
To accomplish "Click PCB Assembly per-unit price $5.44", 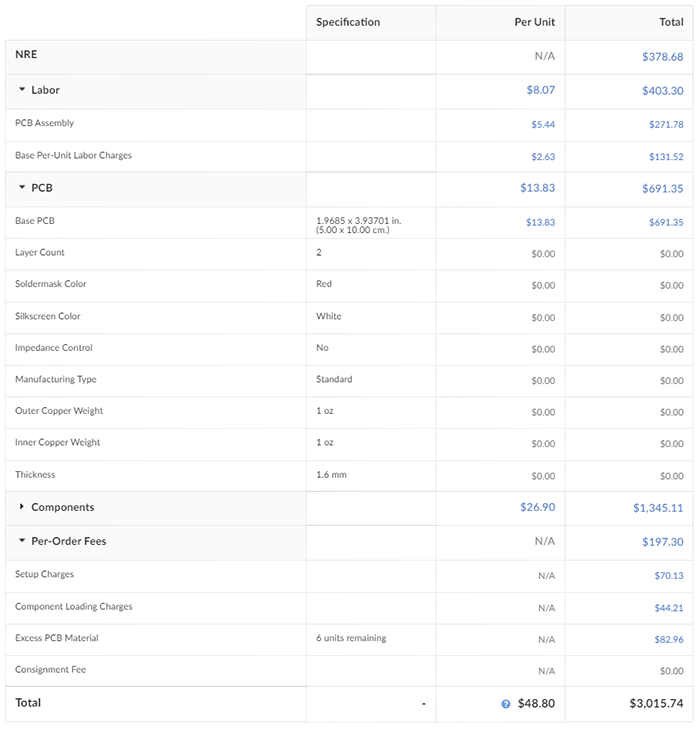I will [x=542, y=125].
